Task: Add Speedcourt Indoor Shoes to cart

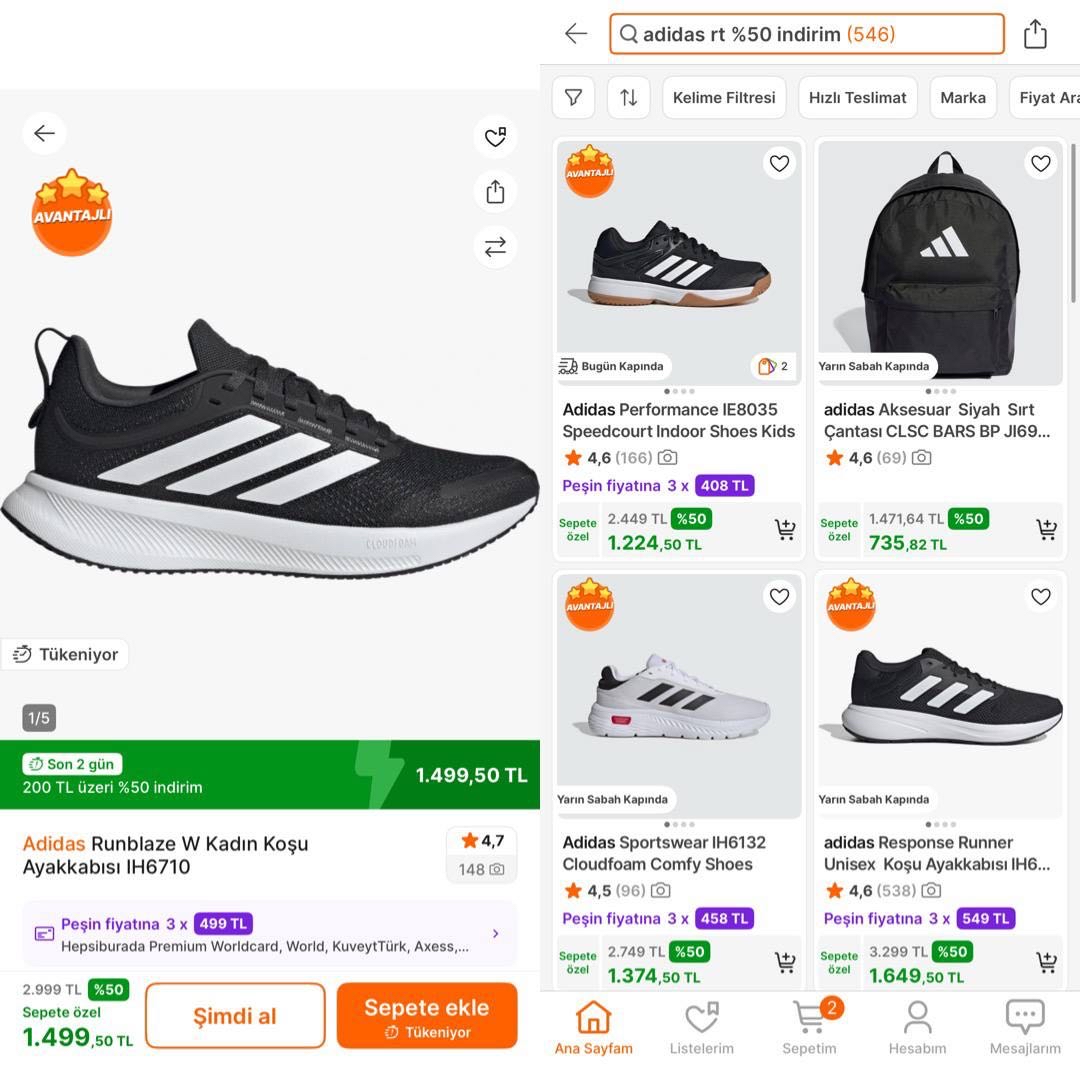Action: [785, 530]
